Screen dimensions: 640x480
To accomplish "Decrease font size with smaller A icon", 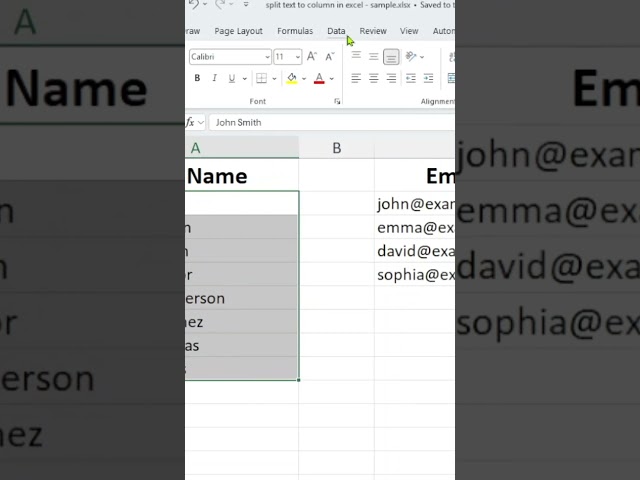I will (x=330, y=56).
